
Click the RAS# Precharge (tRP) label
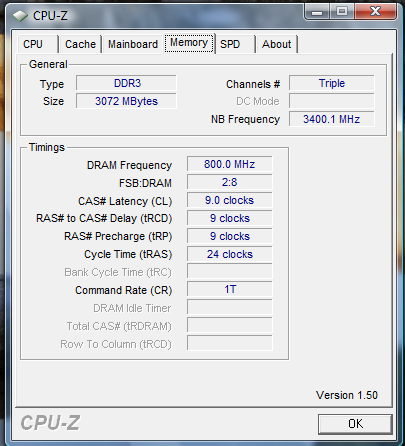118,236
